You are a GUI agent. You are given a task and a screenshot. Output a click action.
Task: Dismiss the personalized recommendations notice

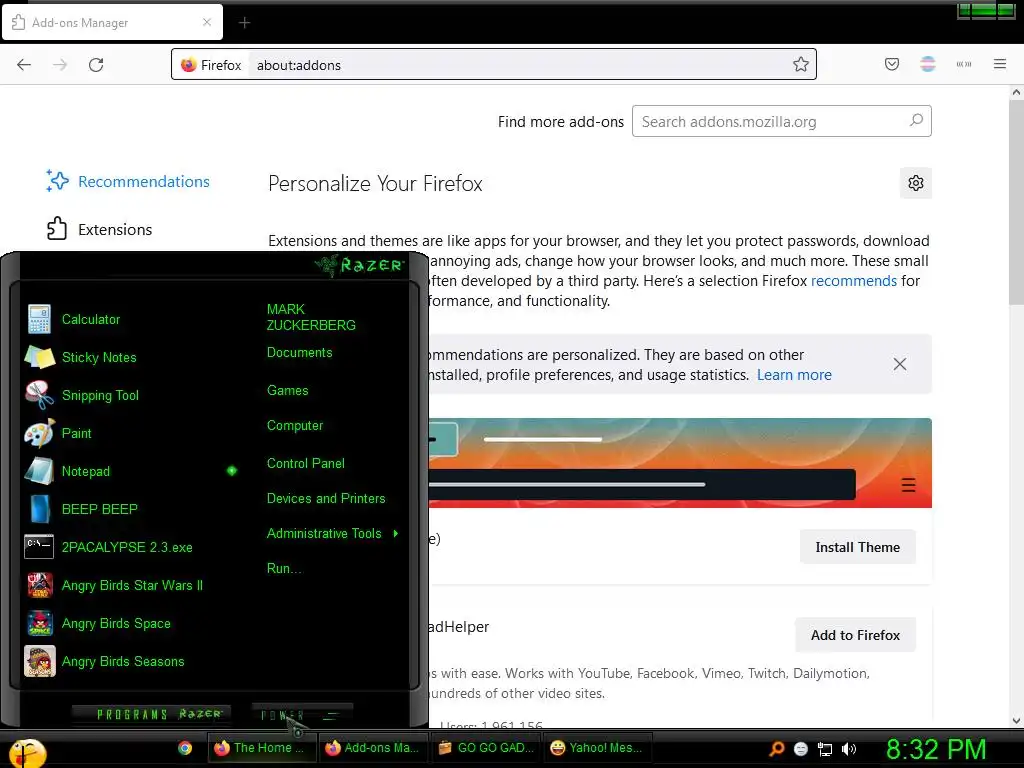(x=900, y=364)
